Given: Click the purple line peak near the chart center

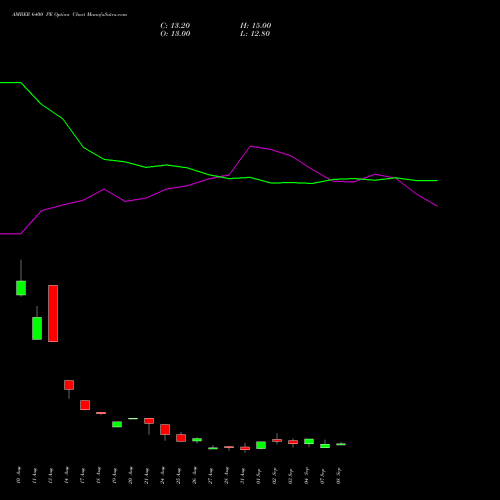Looking at the screenshot, I should coord(251,146).
